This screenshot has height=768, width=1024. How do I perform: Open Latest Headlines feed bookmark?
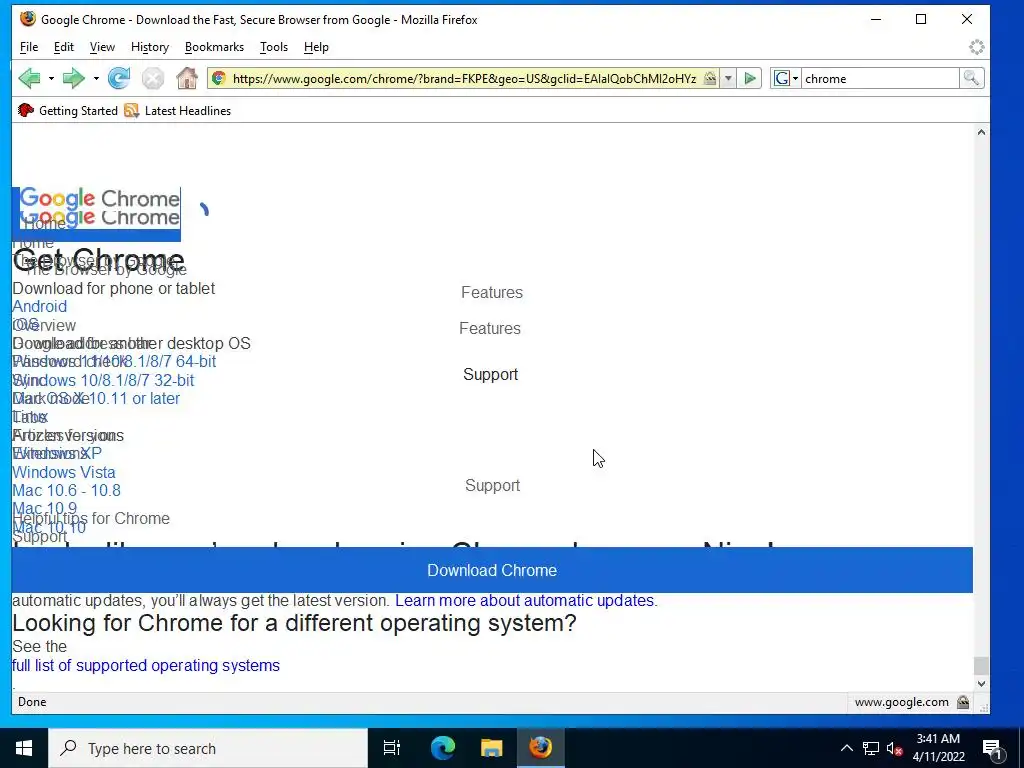[x=178, y=110]
